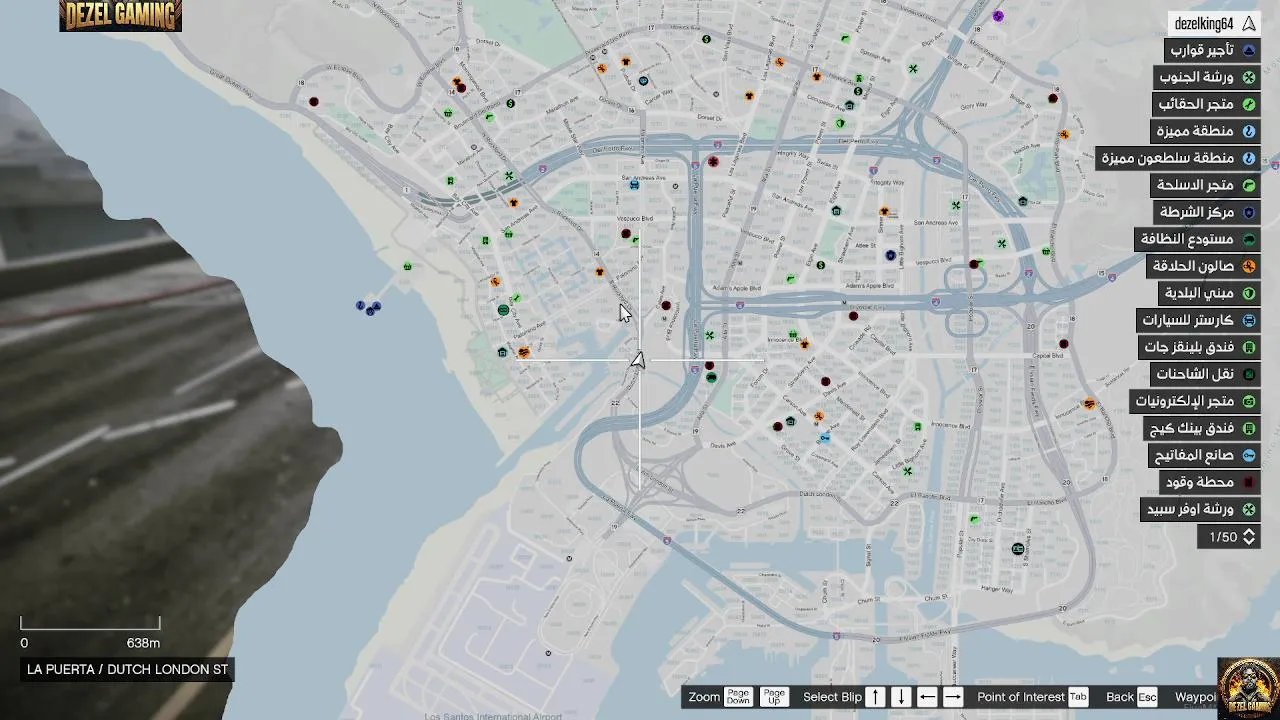The image size is (1280, 720).
Task: Click the right arrow Select Blip key
Action: [953, 697]
